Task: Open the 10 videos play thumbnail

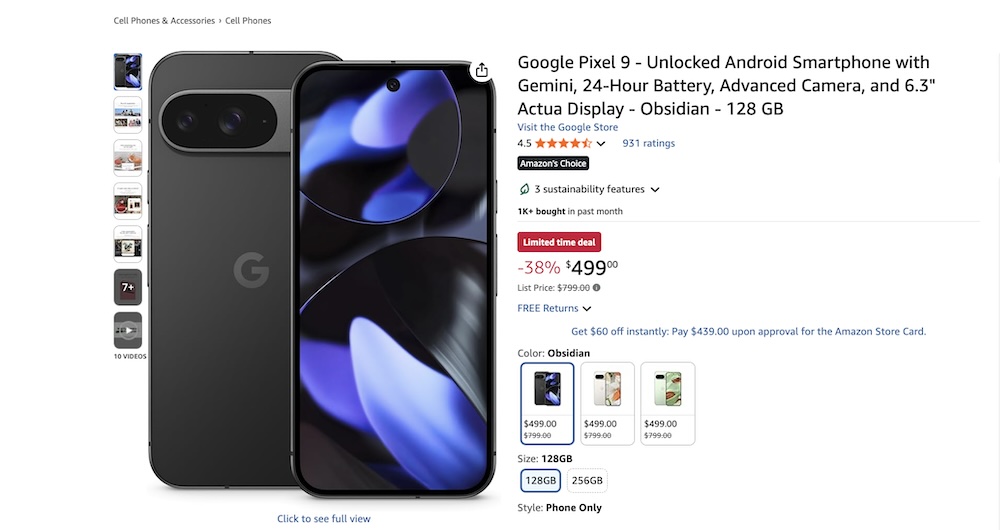Action: 128,330
